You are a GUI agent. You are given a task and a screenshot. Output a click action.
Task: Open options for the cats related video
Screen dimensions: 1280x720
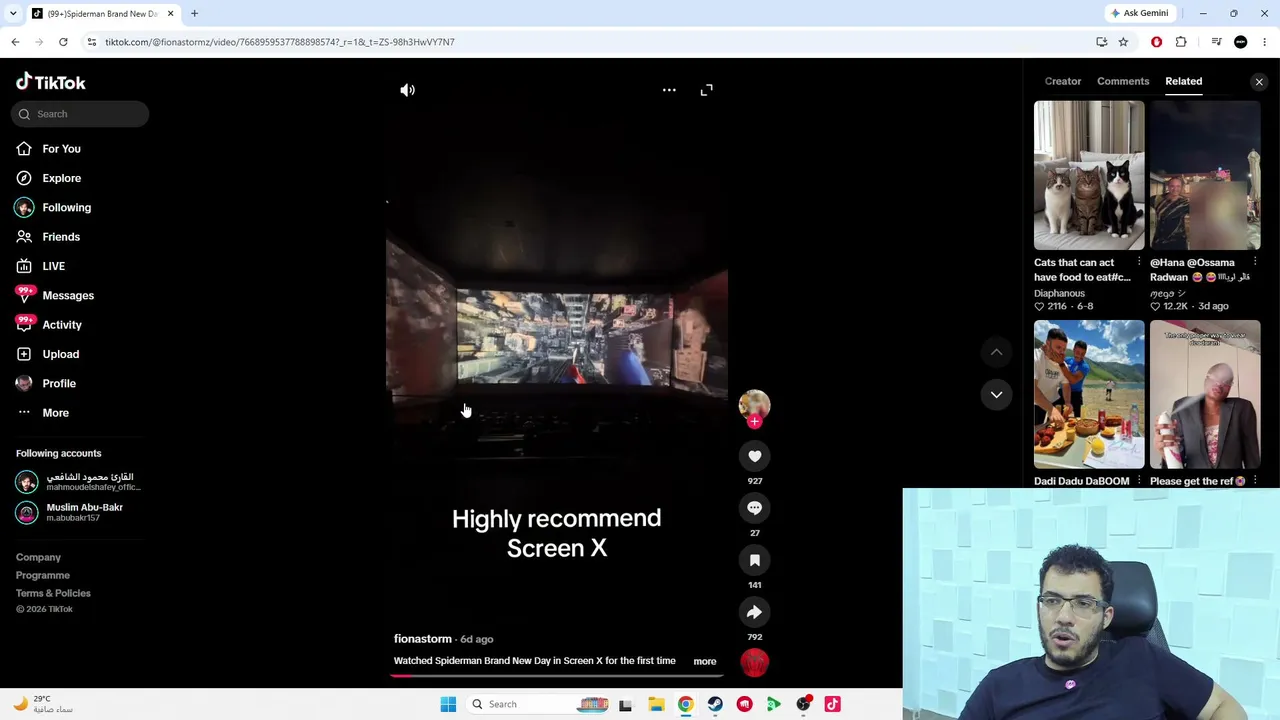click(x=1139, y=263)
